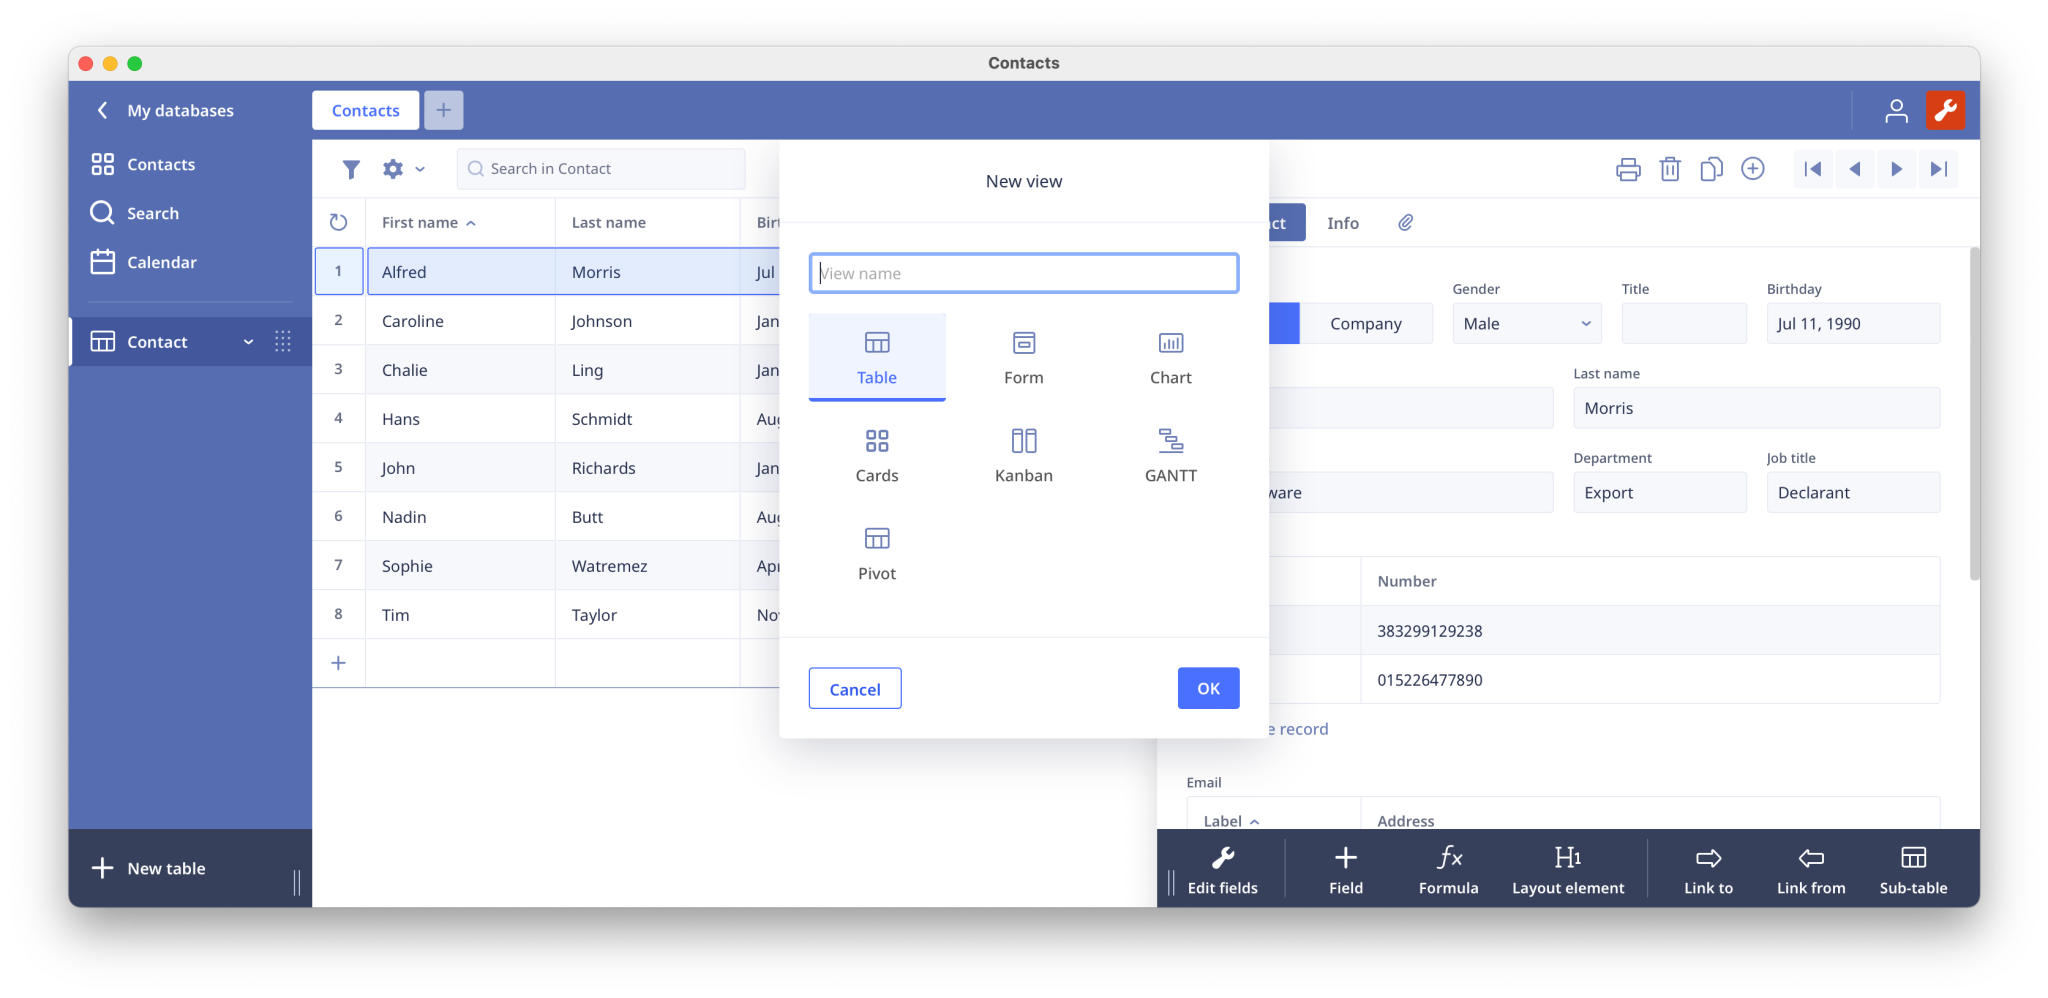Insert a Formula using the fx icon

coord(1447,868)
